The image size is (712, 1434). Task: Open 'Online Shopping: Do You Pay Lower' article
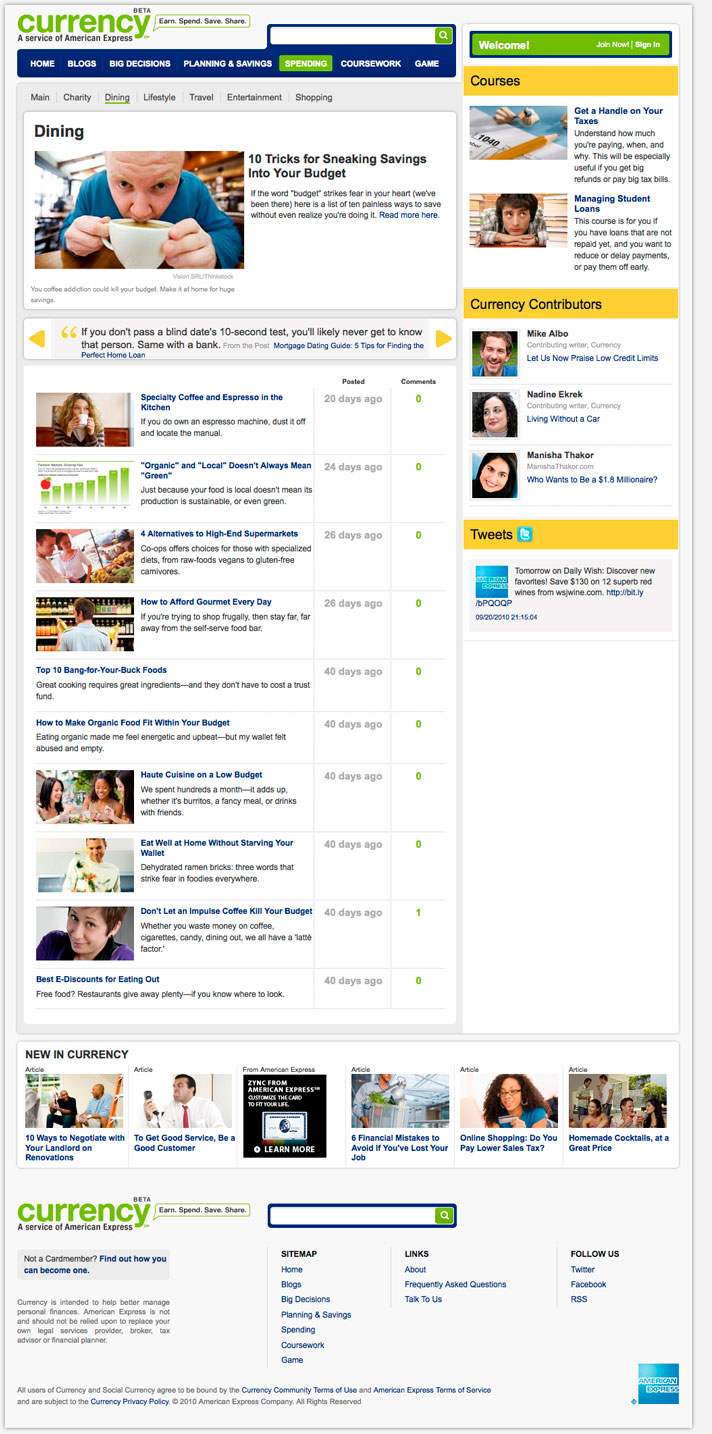tap(509, 1143)
